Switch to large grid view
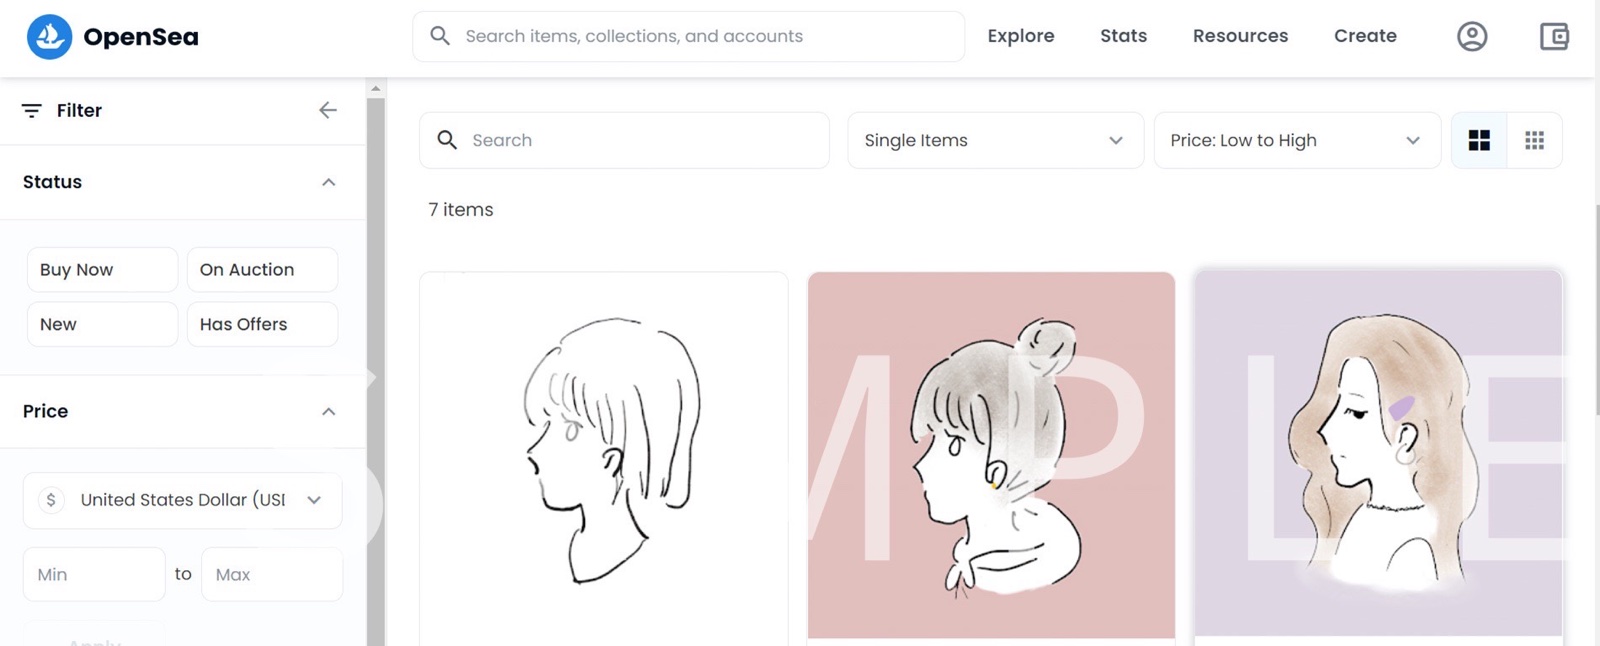 [x=1479, y=140]
